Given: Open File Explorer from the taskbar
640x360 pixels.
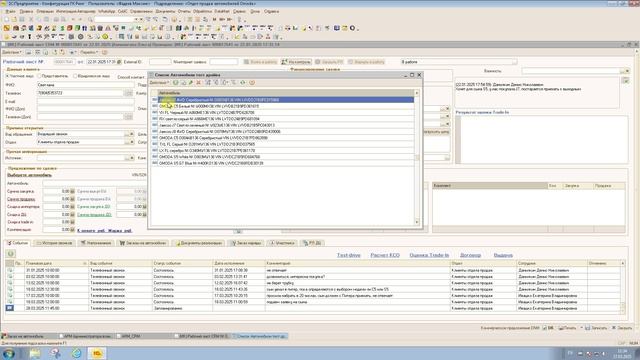Looking at the screenshot, I should coord(35,353).
